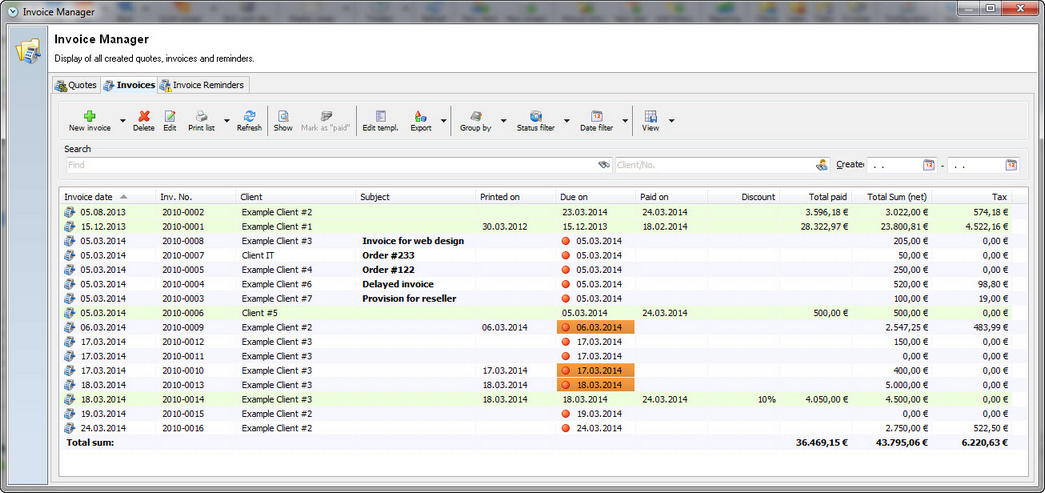Image resolution: width=1045 pixels, height=493 pixels.
Task: Open the calendar for the Created end date
Action: click(1011, 165)
